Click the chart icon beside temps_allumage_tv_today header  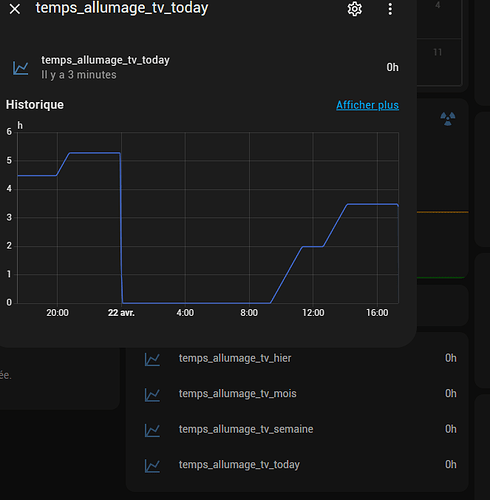point(21,68)
